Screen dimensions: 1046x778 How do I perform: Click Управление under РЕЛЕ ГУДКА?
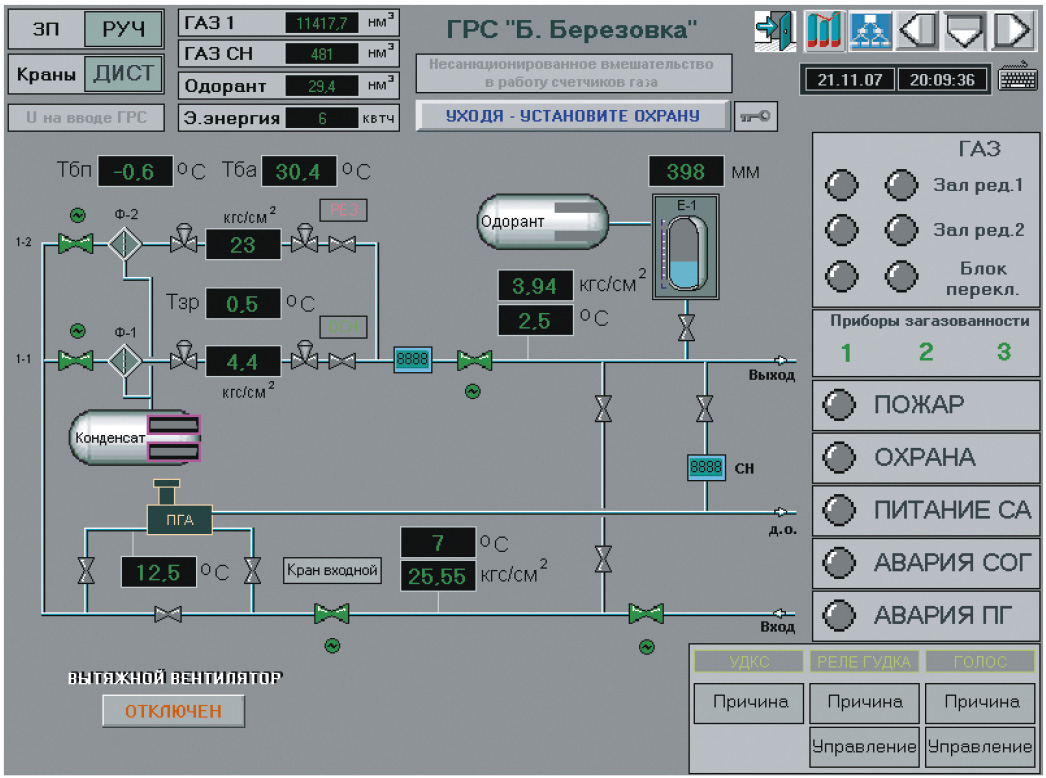(864, 747)
